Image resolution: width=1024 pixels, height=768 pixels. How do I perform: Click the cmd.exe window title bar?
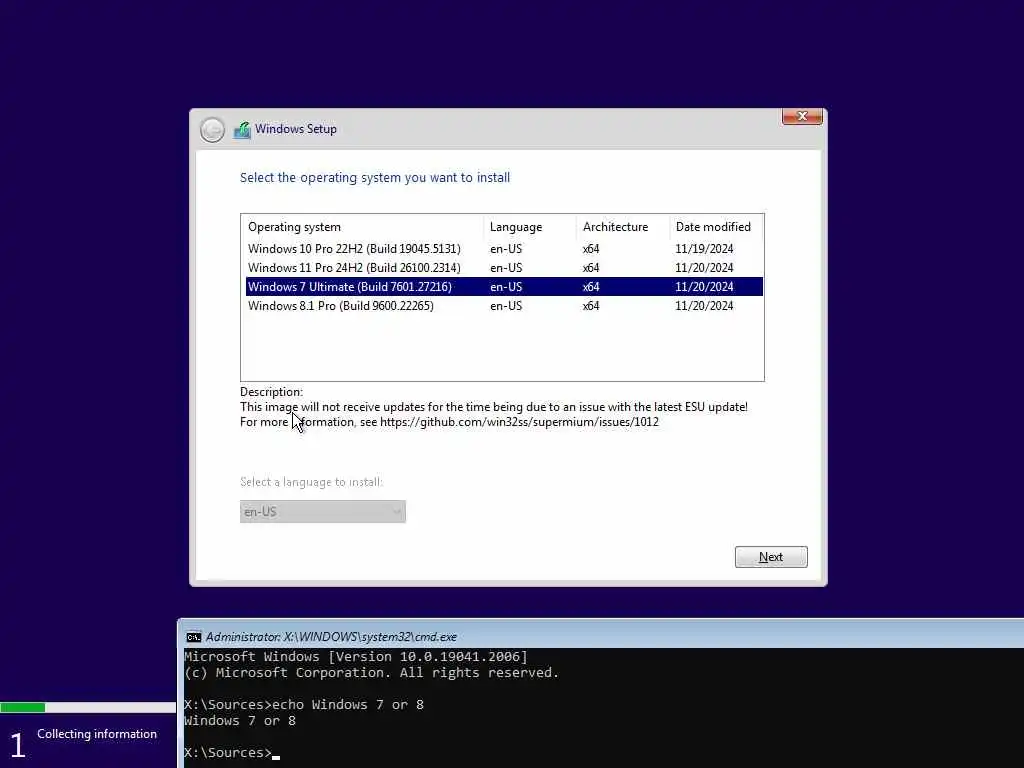click(601, 637)
